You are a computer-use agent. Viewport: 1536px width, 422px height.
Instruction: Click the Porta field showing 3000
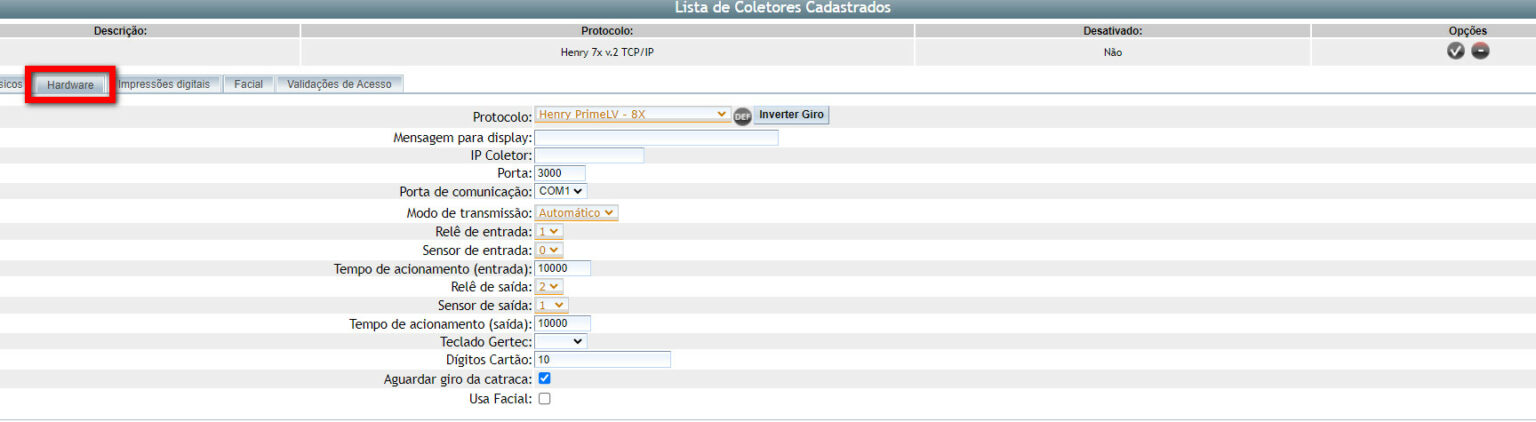click(560, 174)
